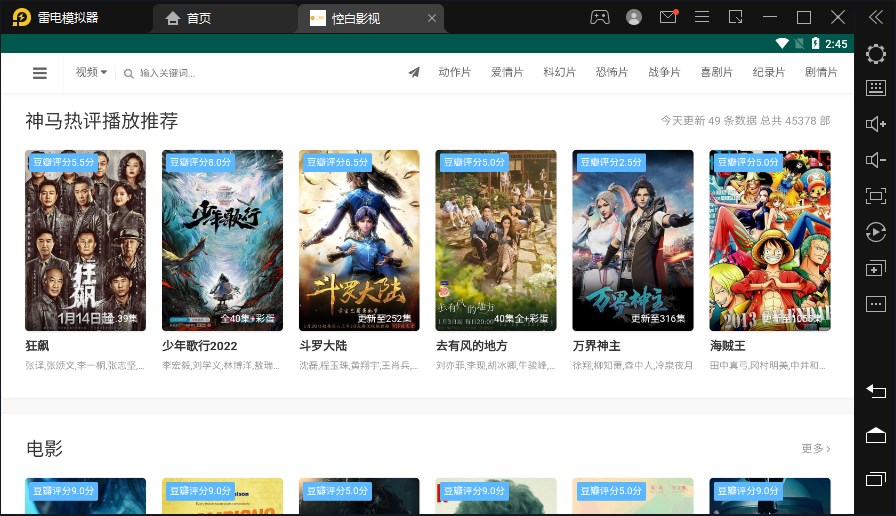The height and width of the screenshot is (516, 896).
Task: Click the search magnifier icon
Action: point(129,73)
